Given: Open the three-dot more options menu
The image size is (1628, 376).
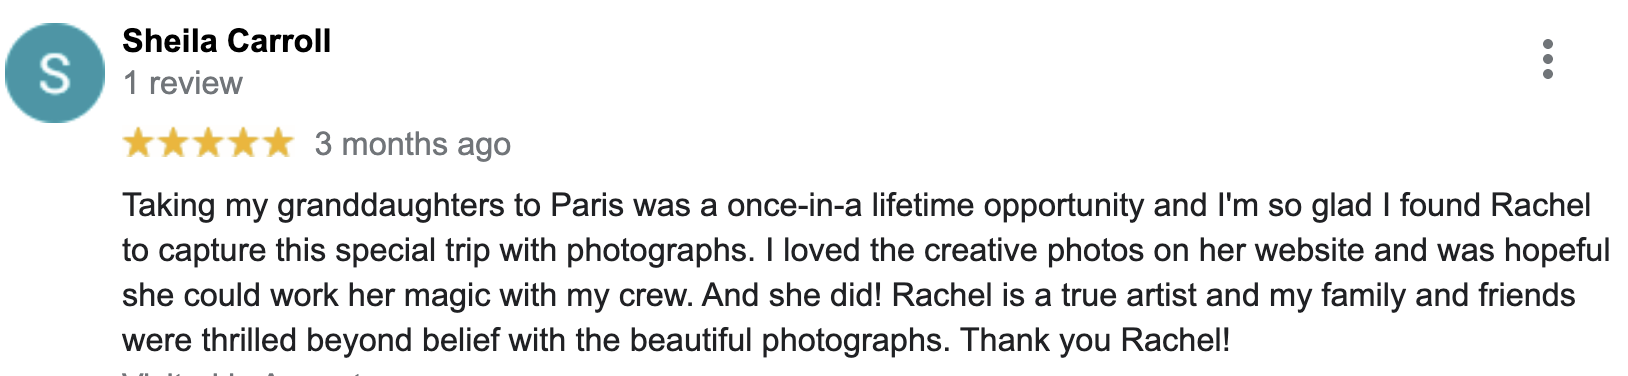Looking at the screenshot, I should click(1547, 60).
